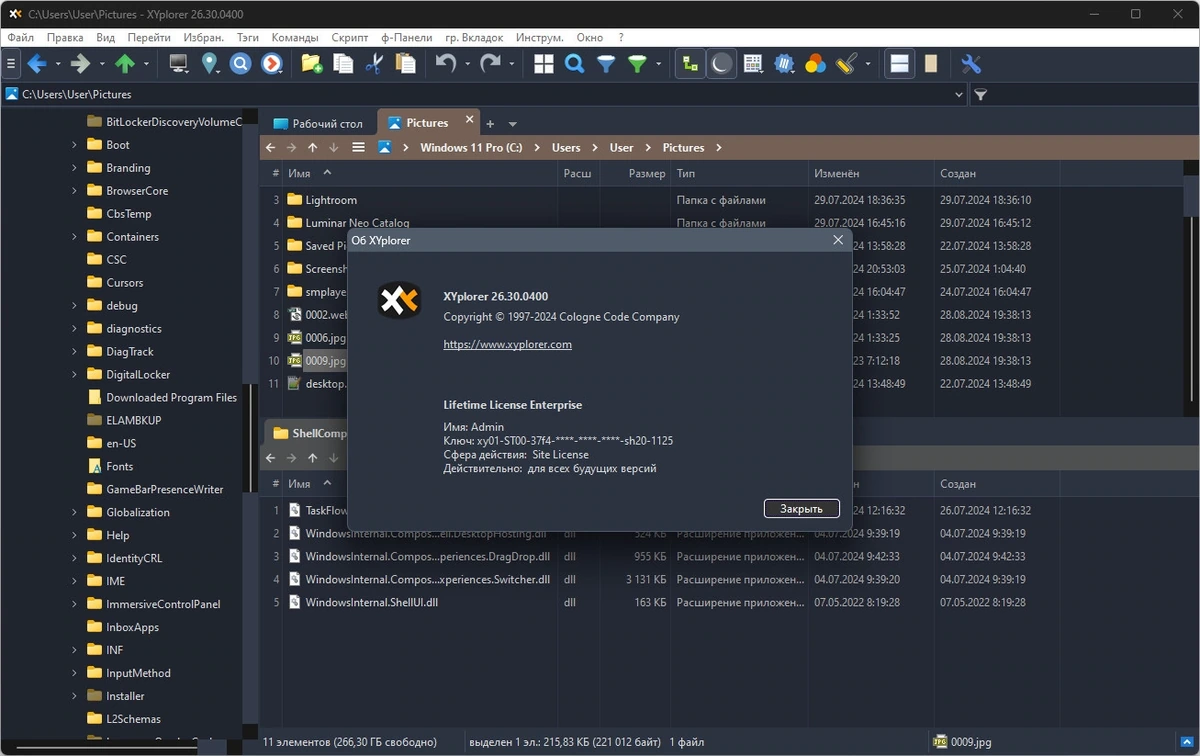Click the Undo arrow icon

(446, 64)
